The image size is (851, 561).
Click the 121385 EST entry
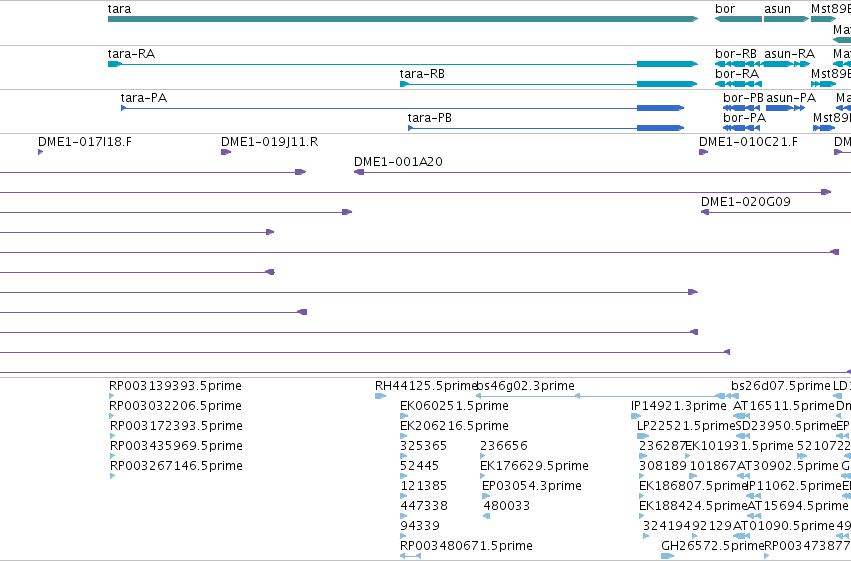point(403,496)
